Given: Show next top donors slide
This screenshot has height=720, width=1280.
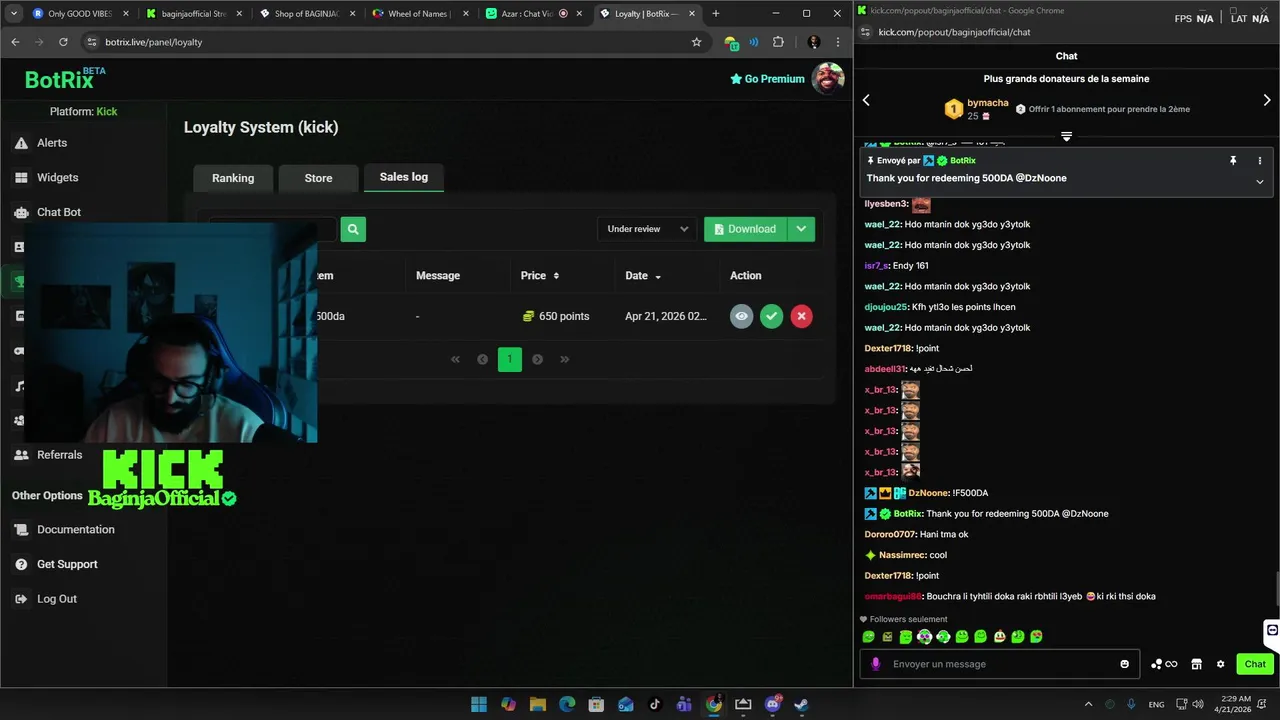Looking at the screenshot, I should [1267, 100].
